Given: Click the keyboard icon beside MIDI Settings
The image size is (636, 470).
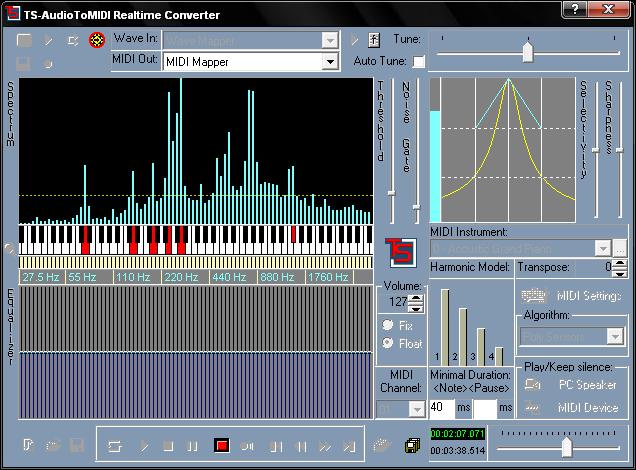Looking at the screenshot, I should (x=533, y=296).
